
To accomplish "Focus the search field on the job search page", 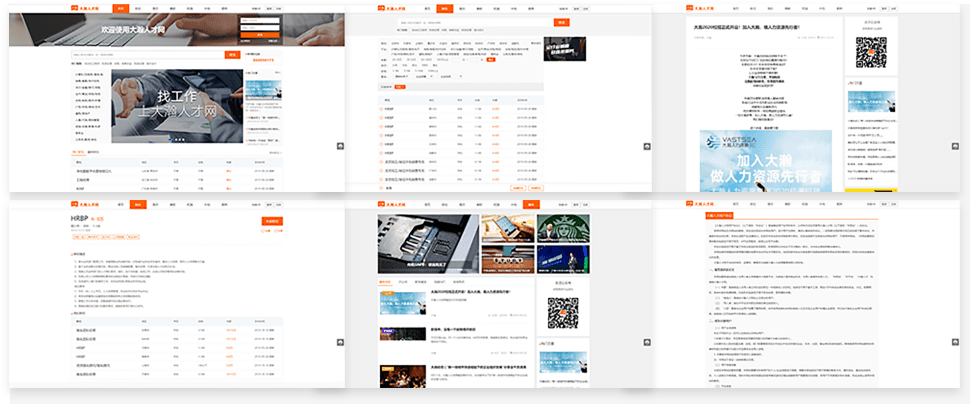I will tap(476, 22).
